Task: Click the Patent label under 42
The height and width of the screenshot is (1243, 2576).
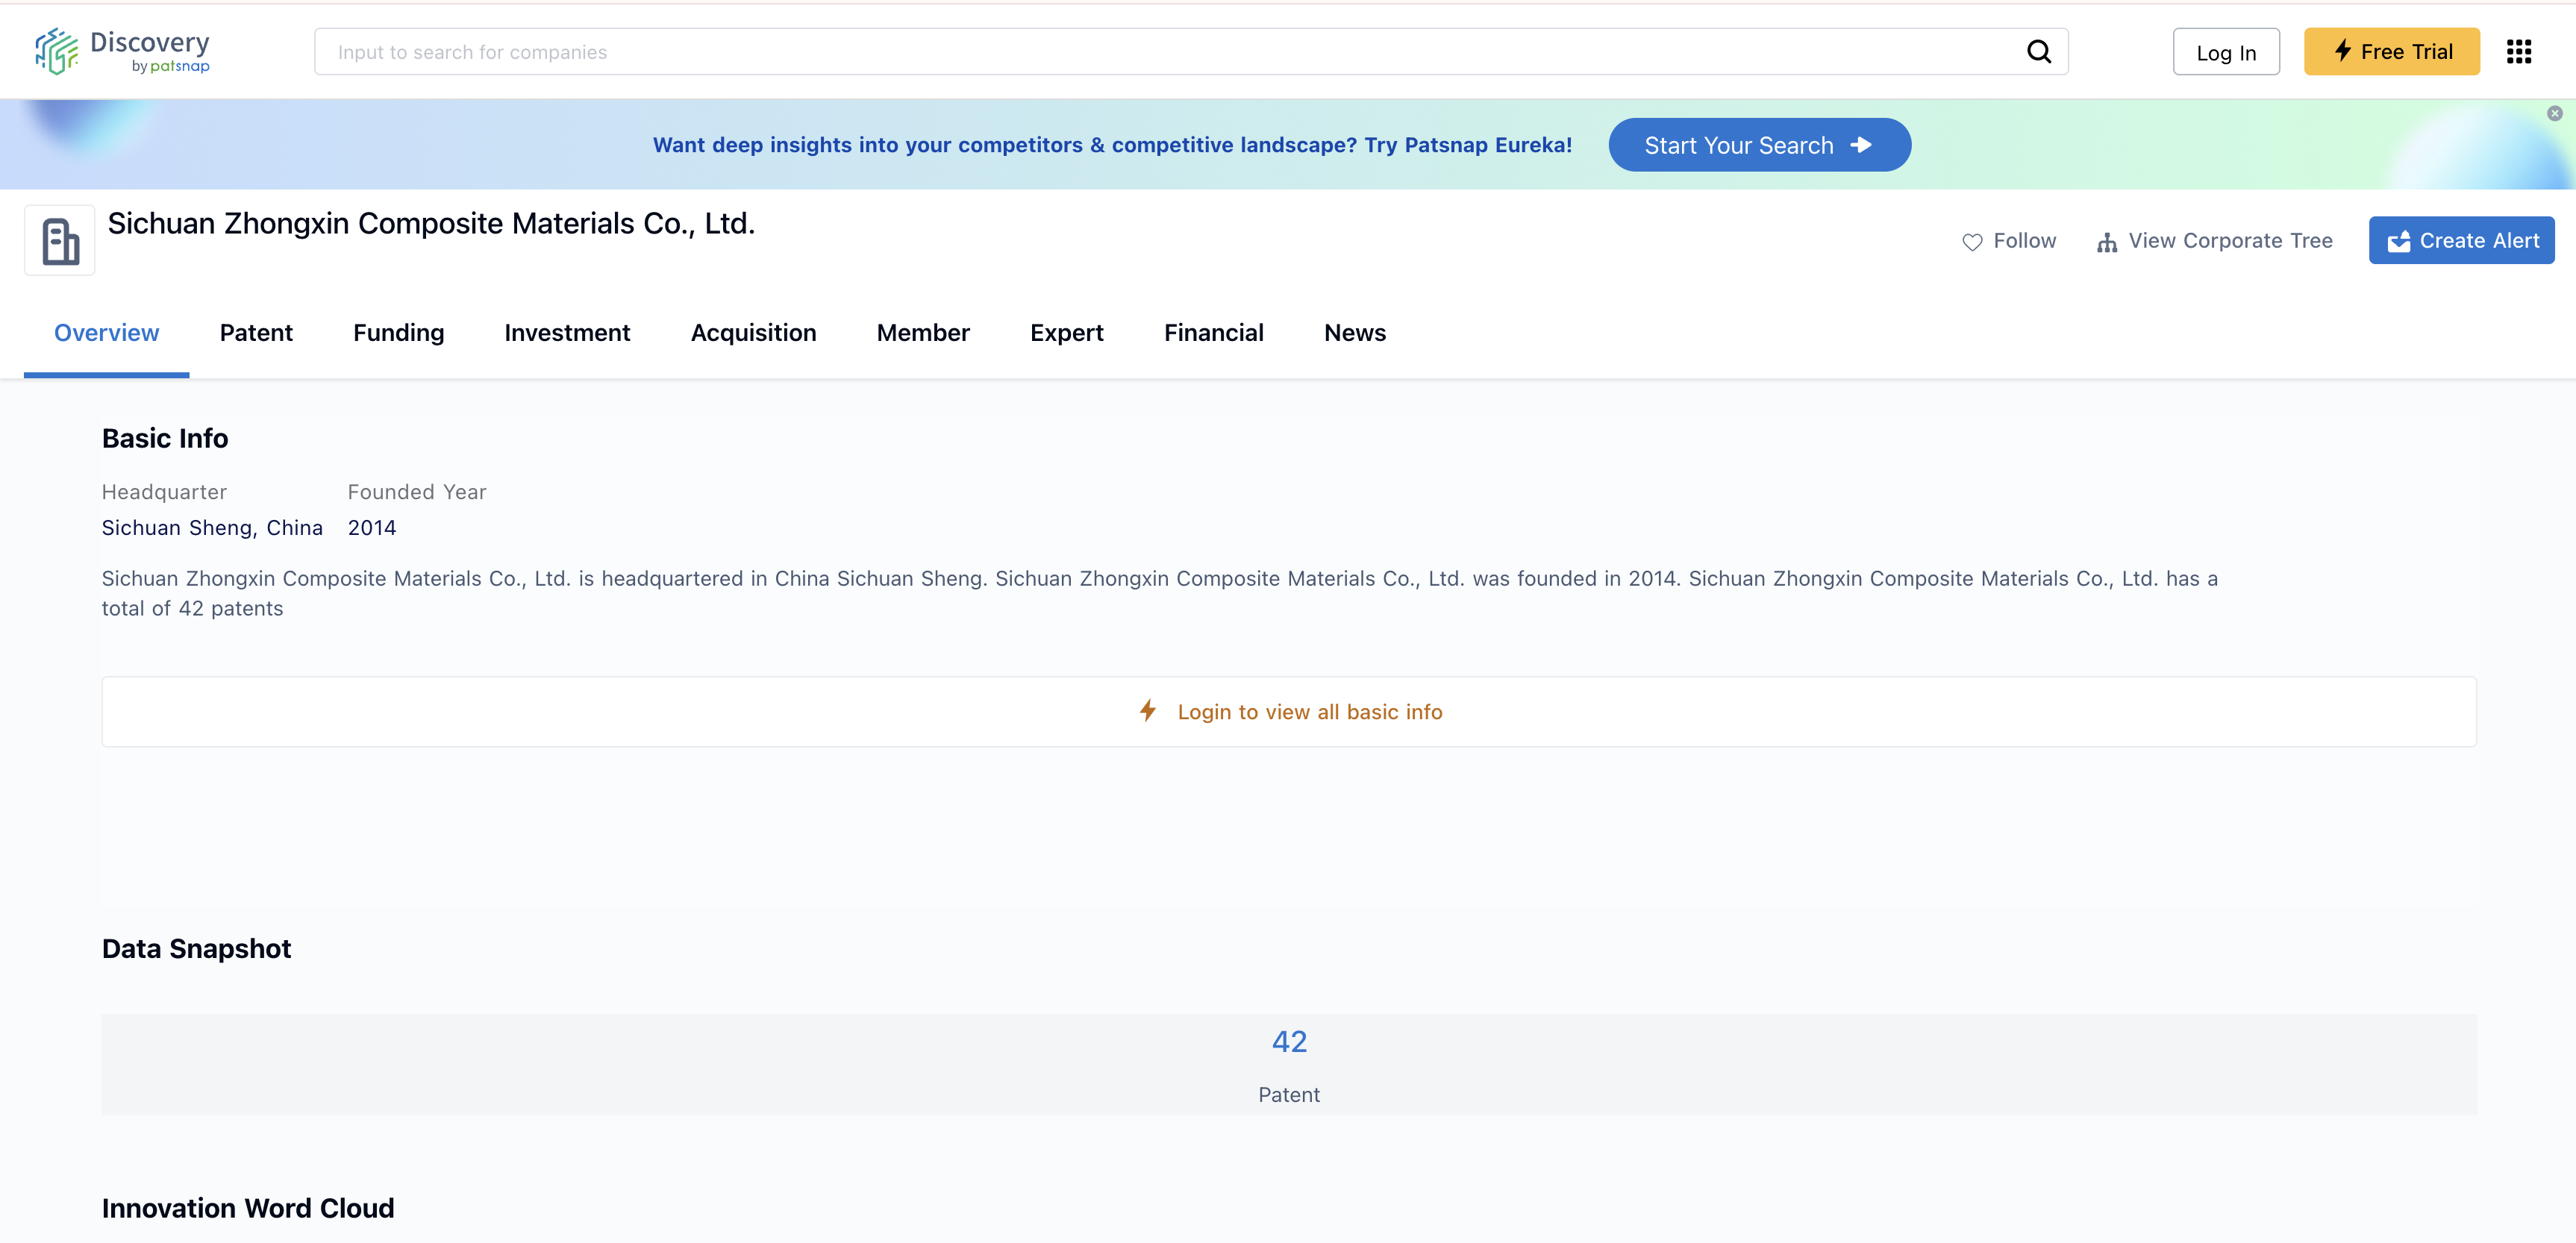Action: point(1288,1095)
